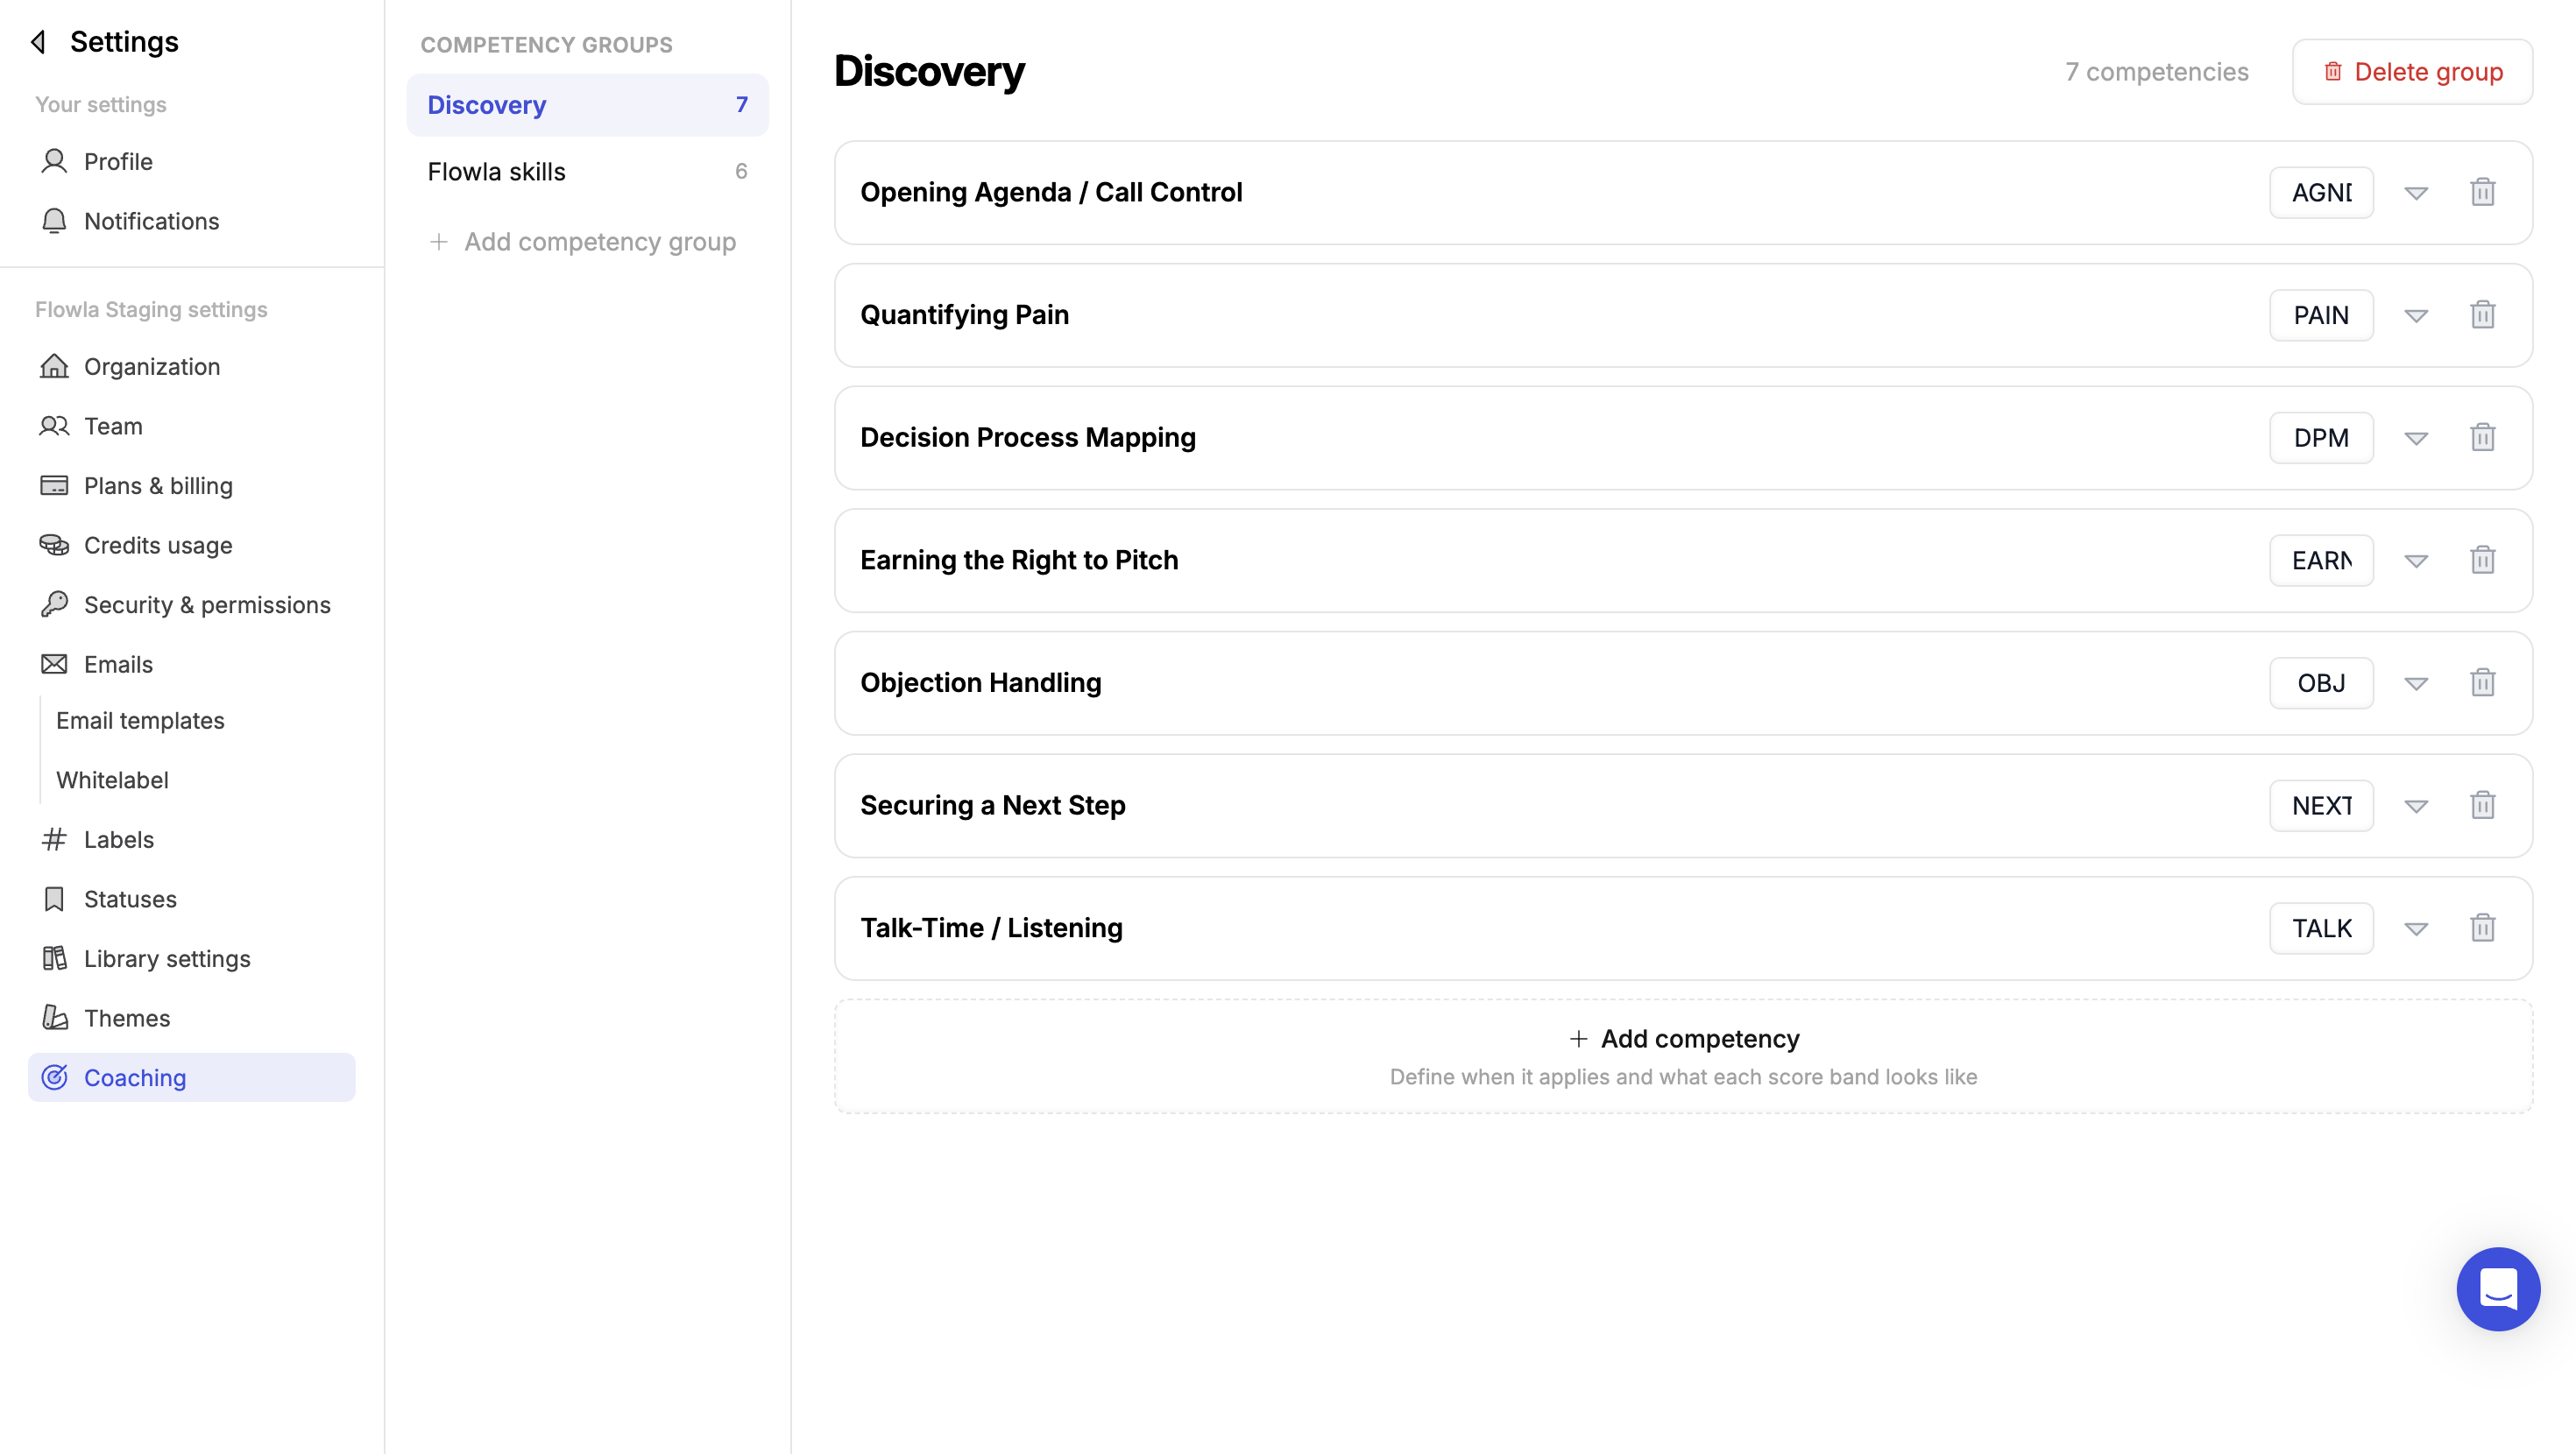Open Emails settings
Image resolution: width=2576 pixels, height=1454 pixels.
tap(192, 664)
